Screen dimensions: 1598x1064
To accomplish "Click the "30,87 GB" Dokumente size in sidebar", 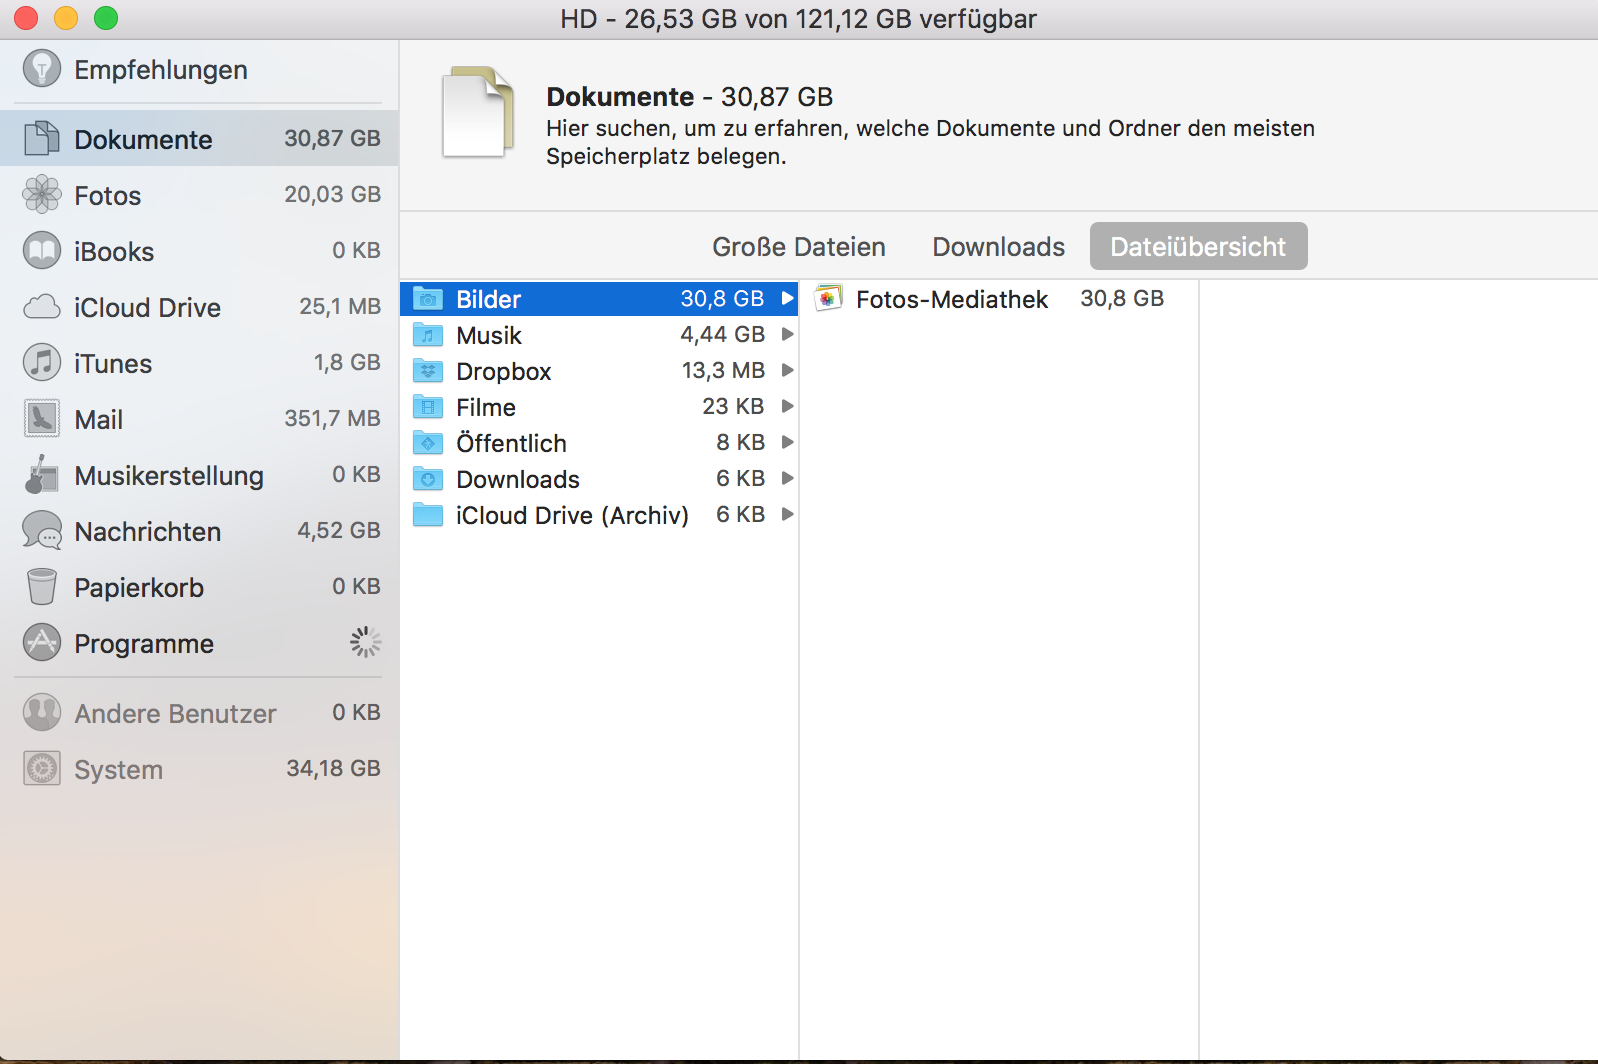I will pyautogui.click(x=332, y=138).
